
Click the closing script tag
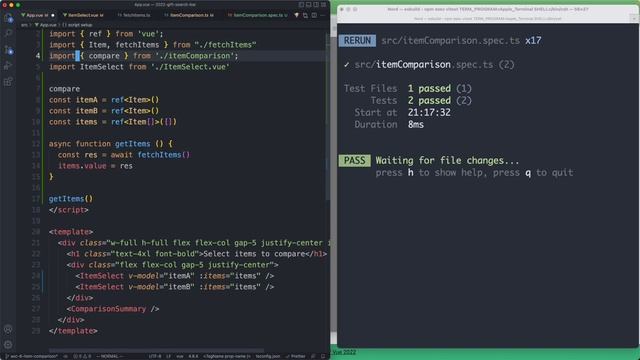point(69,210)
